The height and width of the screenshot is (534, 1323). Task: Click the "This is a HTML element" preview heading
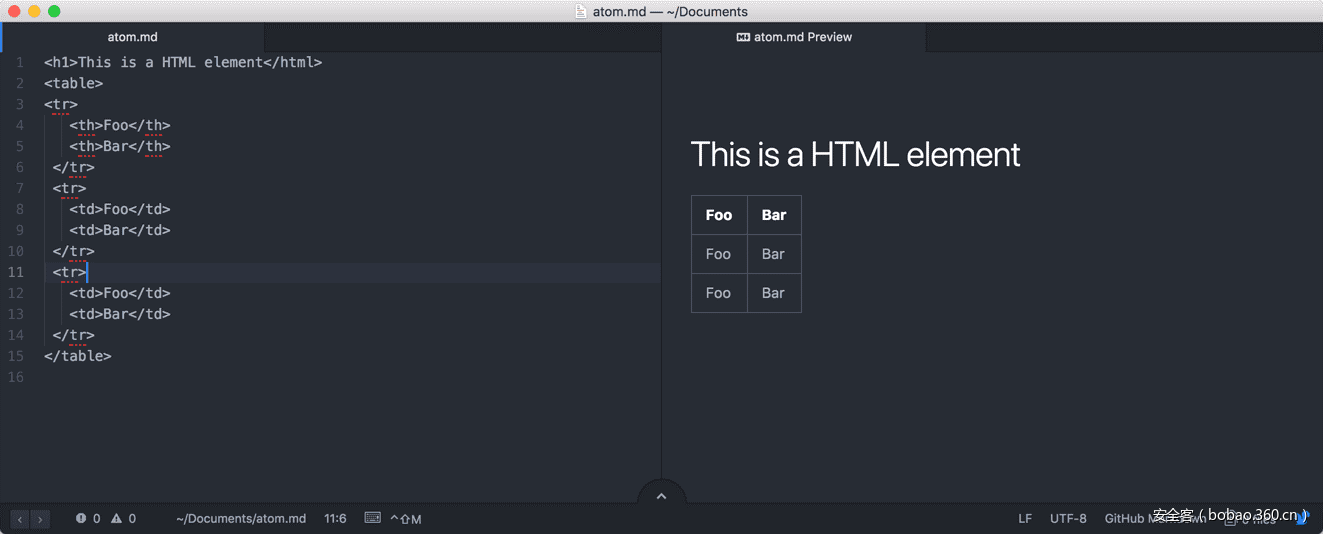coord(855,155)
